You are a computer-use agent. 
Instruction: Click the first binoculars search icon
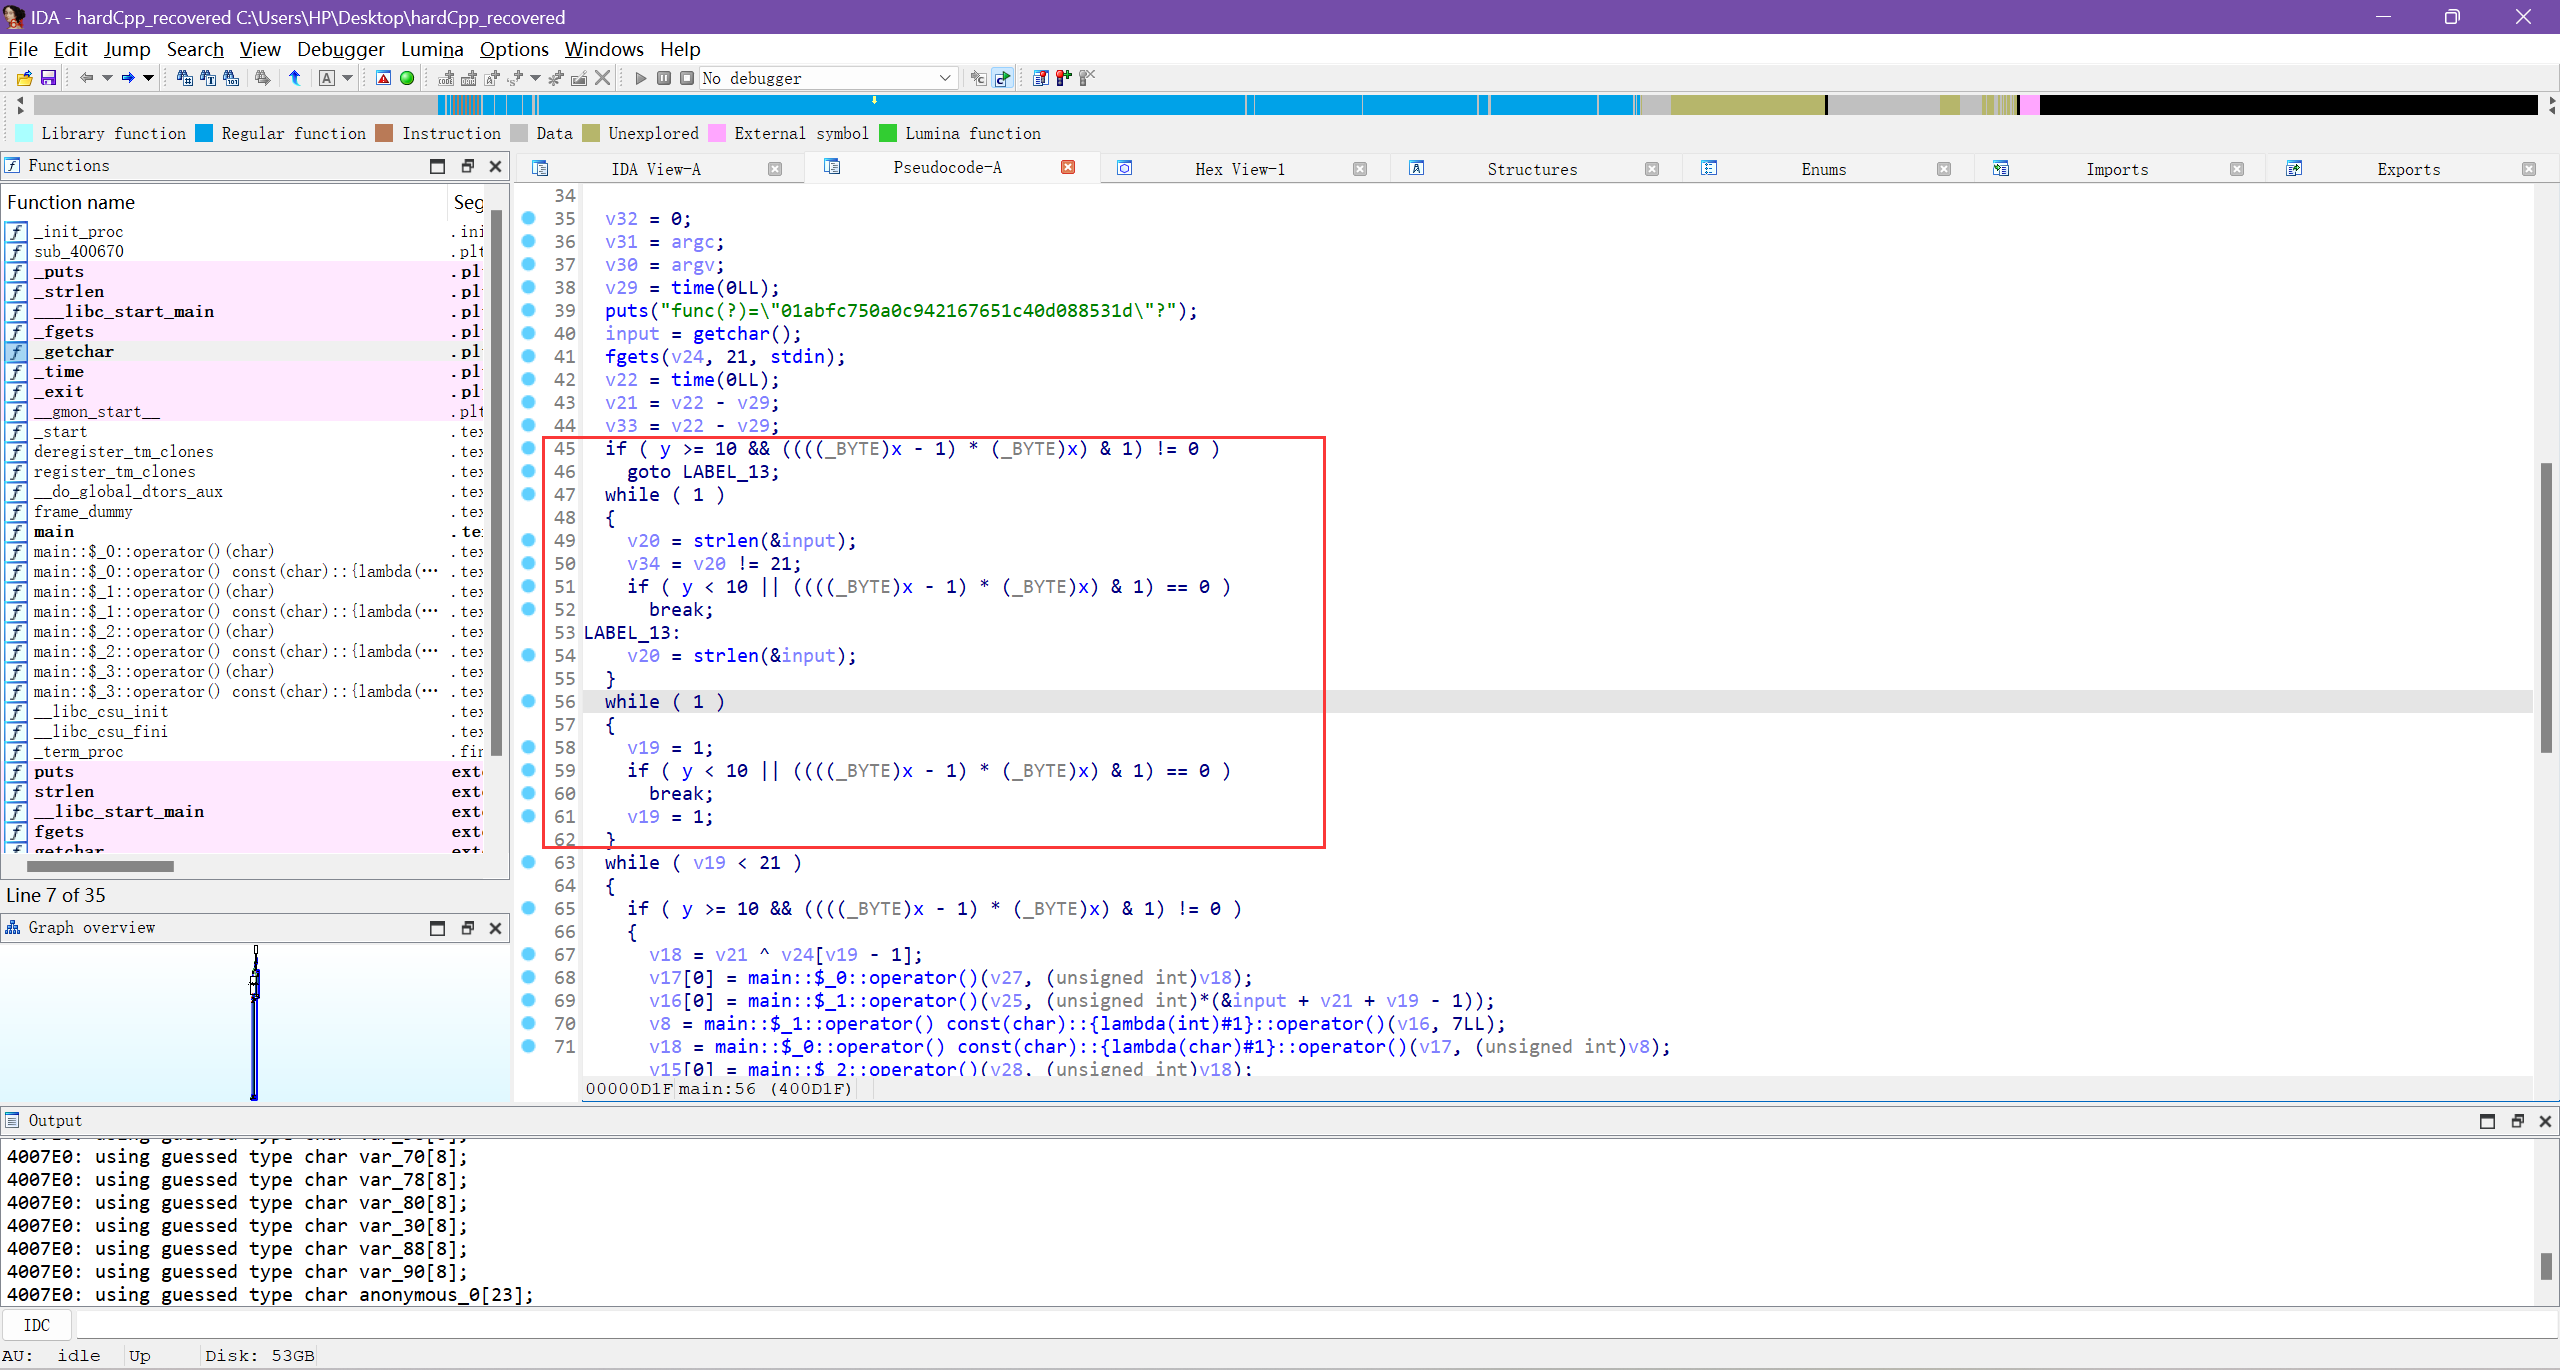pyautogui.click(x=185, y=78)
